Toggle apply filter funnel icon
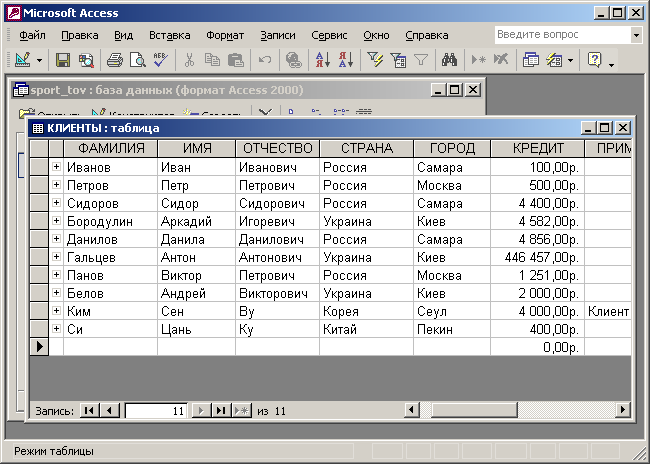650x464 pixels. [421, 60]
